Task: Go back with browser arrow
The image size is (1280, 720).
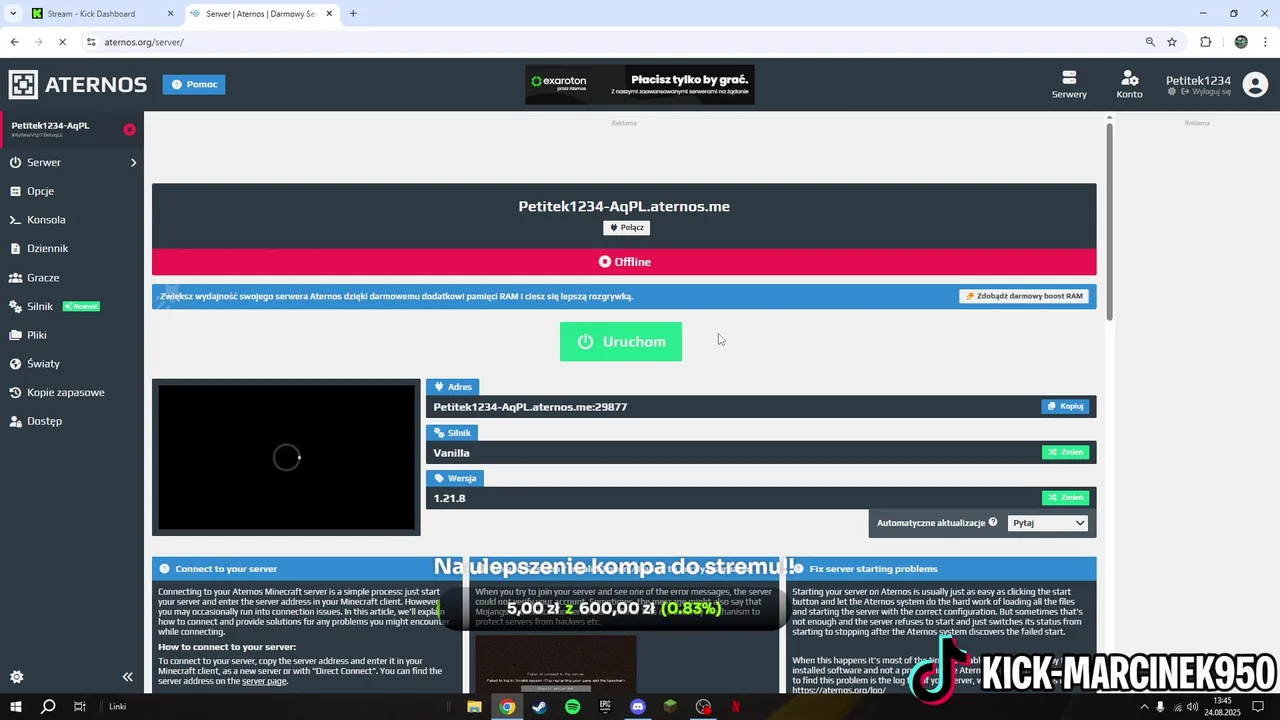Action: pos(14,42)
